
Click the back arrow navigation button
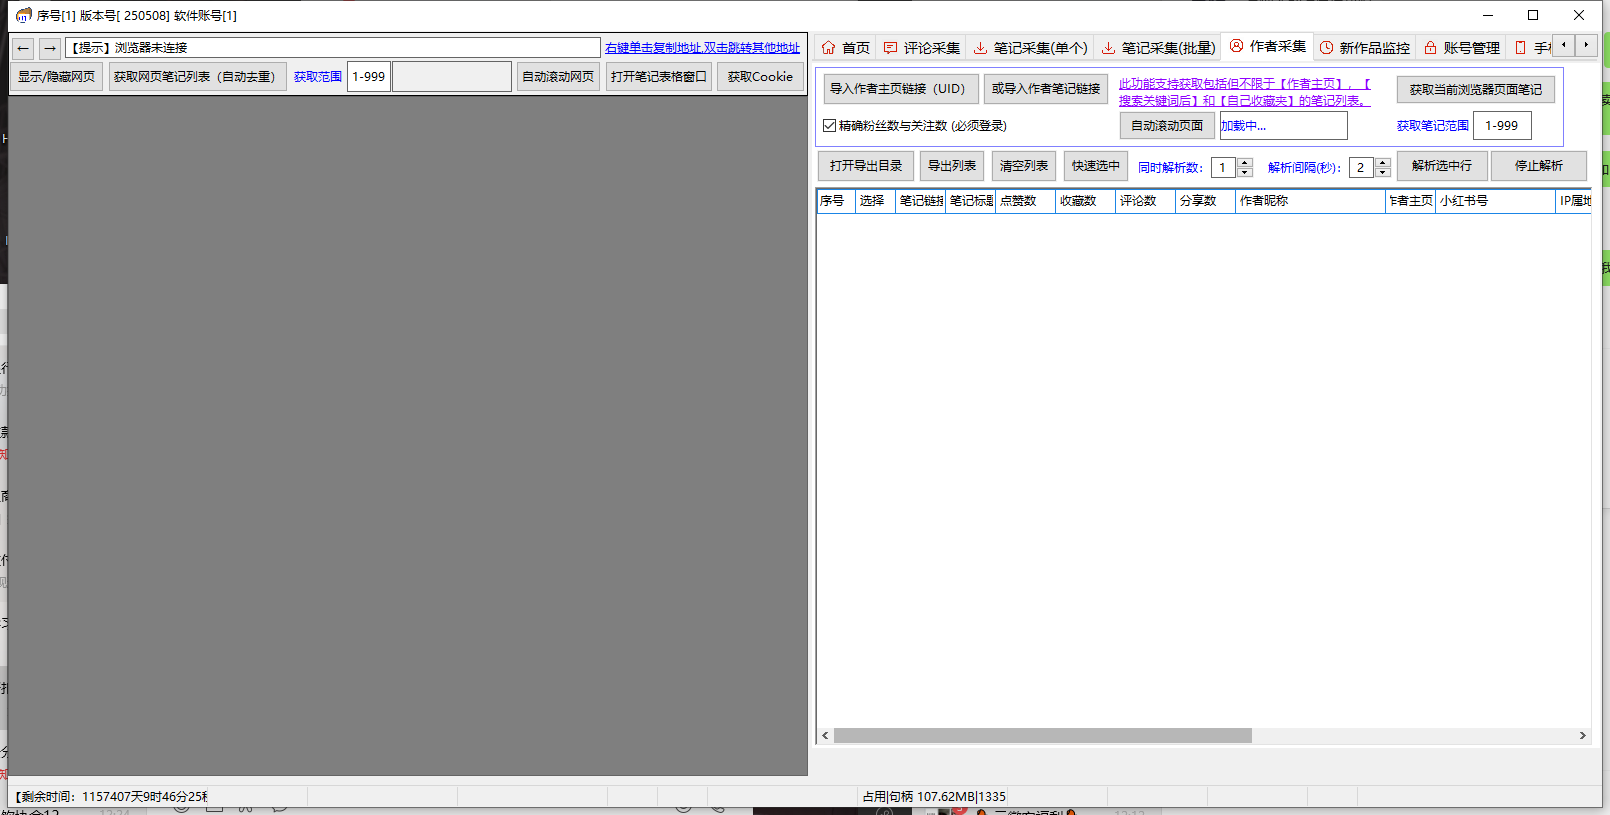coord(23,48)
